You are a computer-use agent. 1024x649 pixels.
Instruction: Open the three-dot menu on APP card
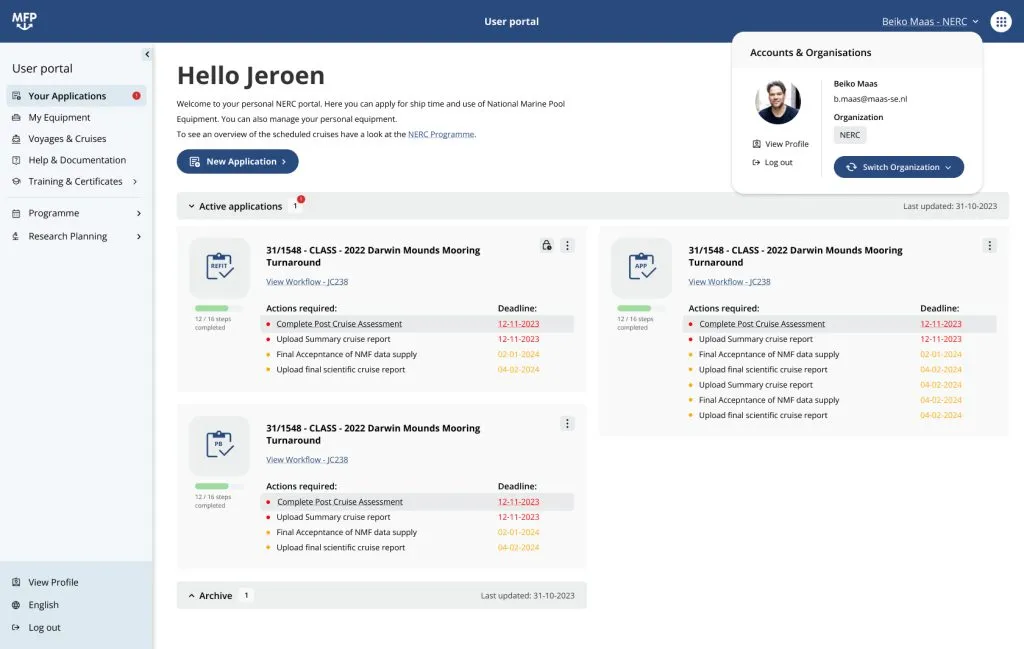tap(989, 245)
